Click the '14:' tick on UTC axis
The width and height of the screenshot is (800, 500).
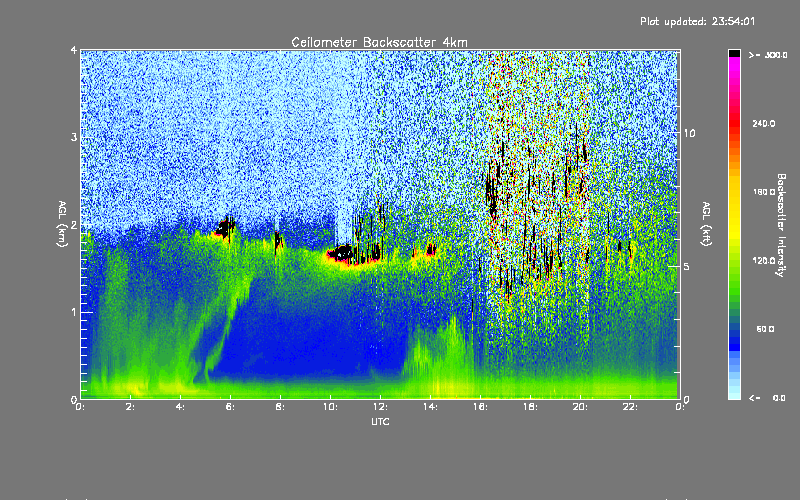pos(430,407)
